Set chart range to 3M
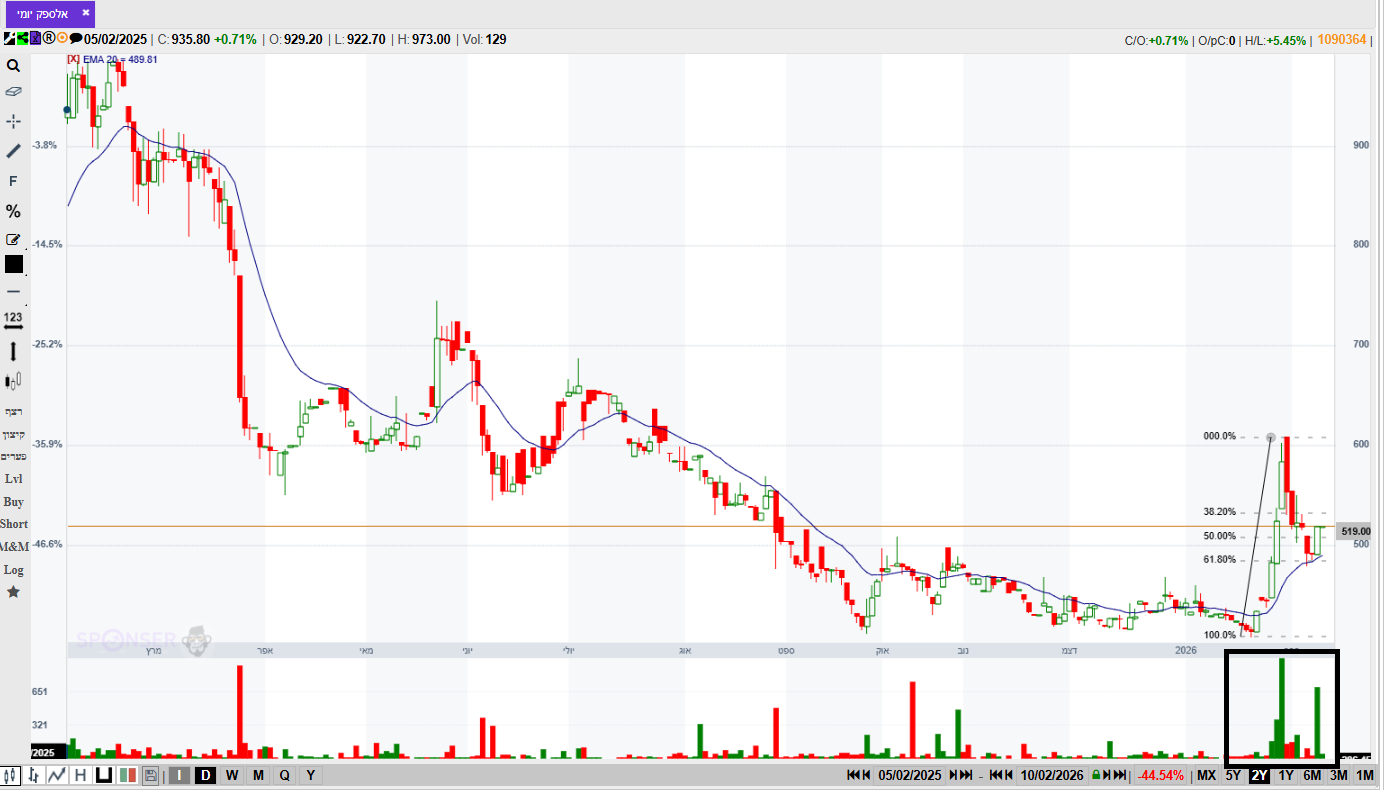The height and width of the screenshot is (792, 1384). [1338, 775]
